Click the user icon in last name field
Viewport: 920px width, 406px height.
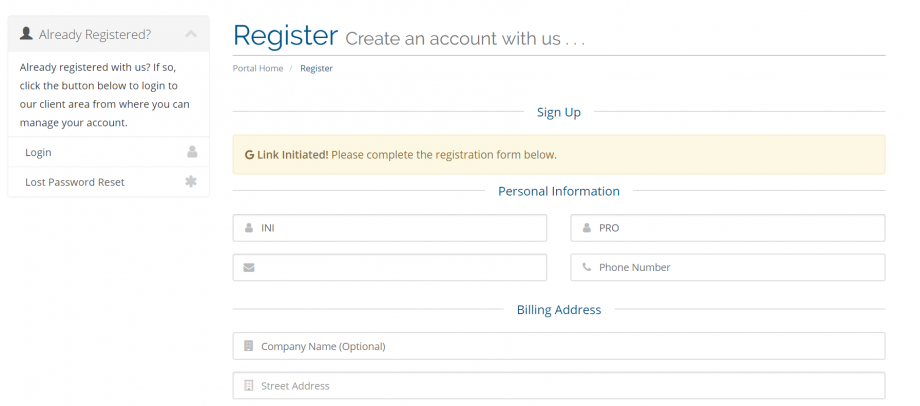tap(587, 228)
